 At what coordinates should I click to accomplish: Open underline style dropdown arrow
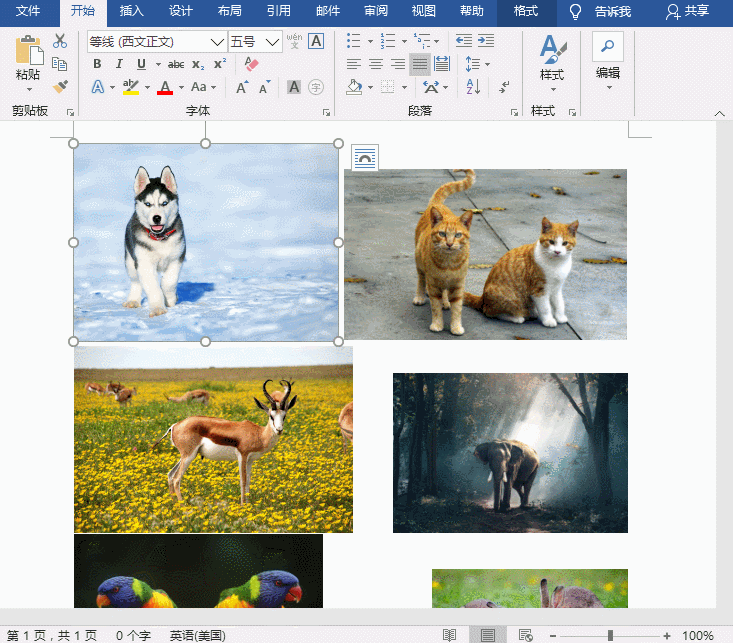point(158,64)
